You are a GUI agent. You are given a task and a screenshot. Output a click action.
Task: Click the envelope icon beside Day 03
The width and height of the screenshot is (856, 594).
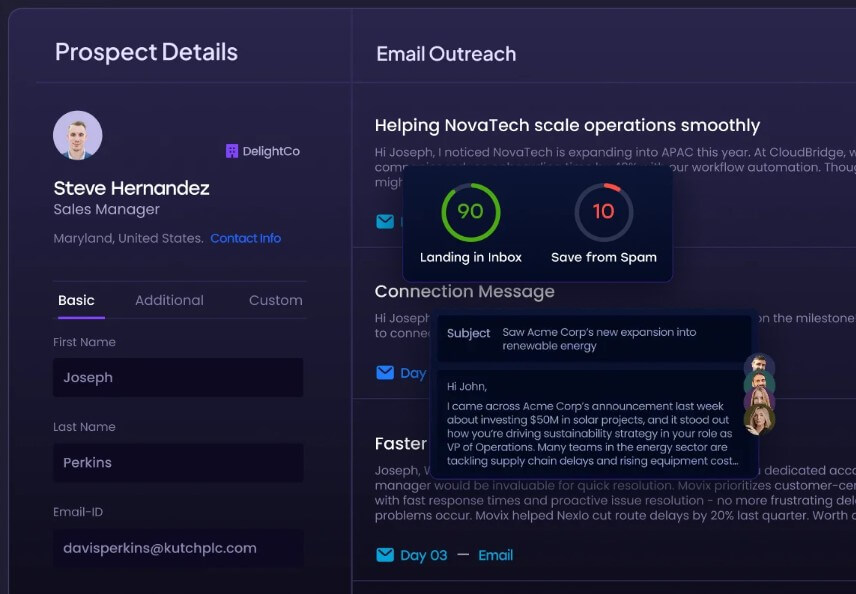(x=385, y=555)
